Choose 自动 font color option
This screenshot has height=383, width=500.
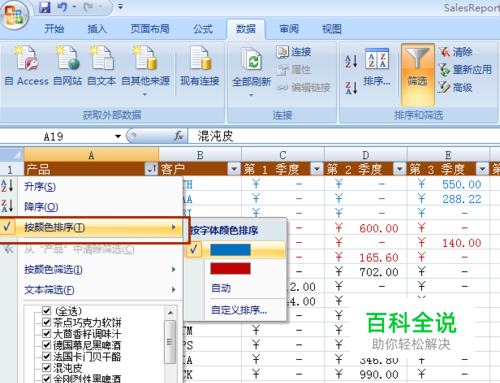pos(221,288)
